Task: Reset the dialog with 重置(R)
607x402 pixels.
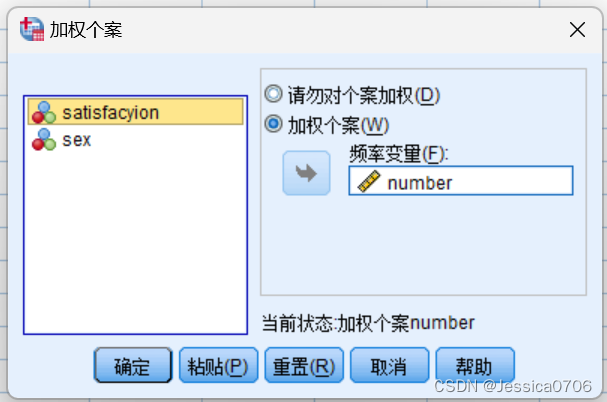Action: pos(304,365)
